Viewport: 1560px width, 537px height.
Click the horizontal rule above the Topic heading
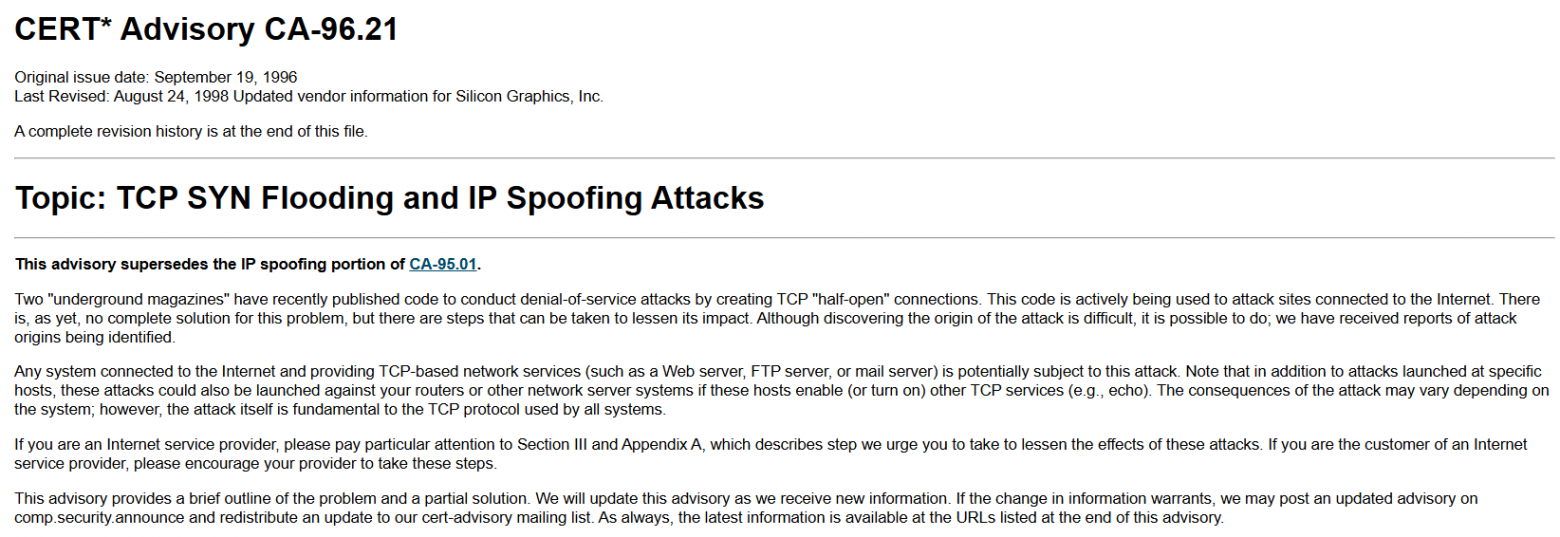click(x=784, y=158)
